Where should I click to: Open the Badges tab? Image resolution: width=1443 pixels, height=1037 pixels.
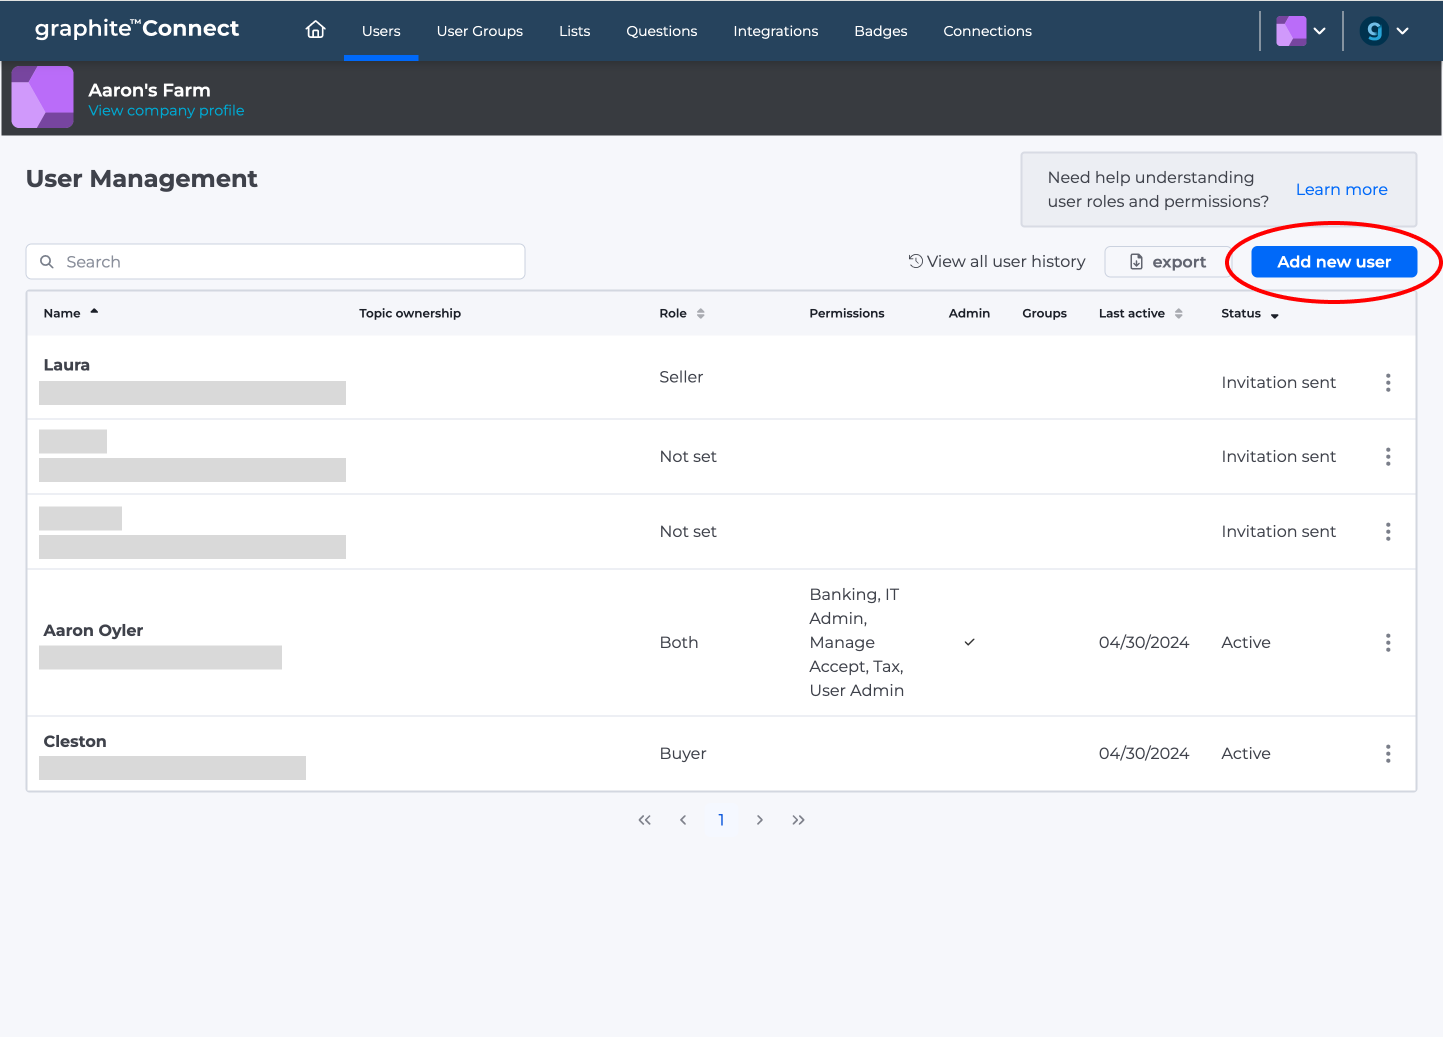(x=881, y=31)
